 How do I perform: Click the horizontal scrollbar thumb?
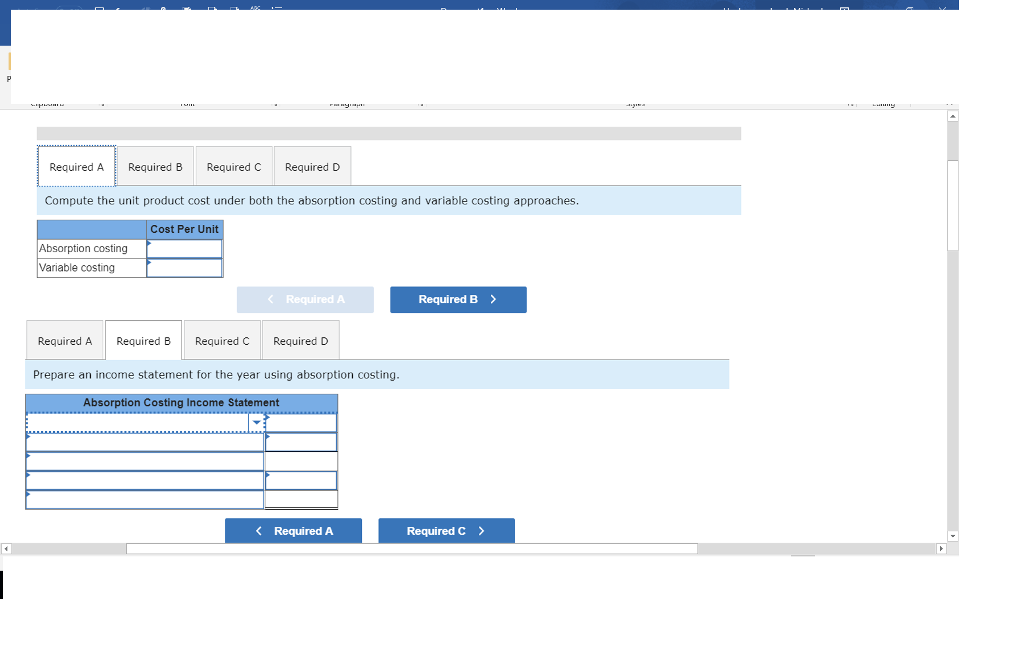(411, 548)
